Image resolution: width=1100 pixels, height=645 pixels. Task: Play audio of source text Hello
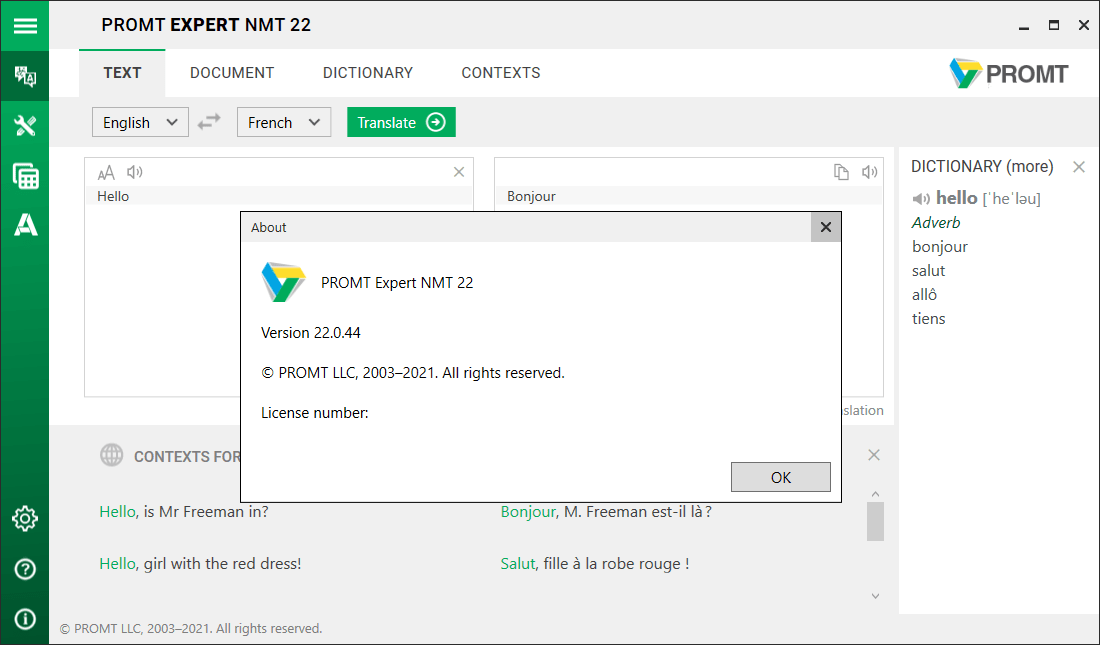point(135,172)
